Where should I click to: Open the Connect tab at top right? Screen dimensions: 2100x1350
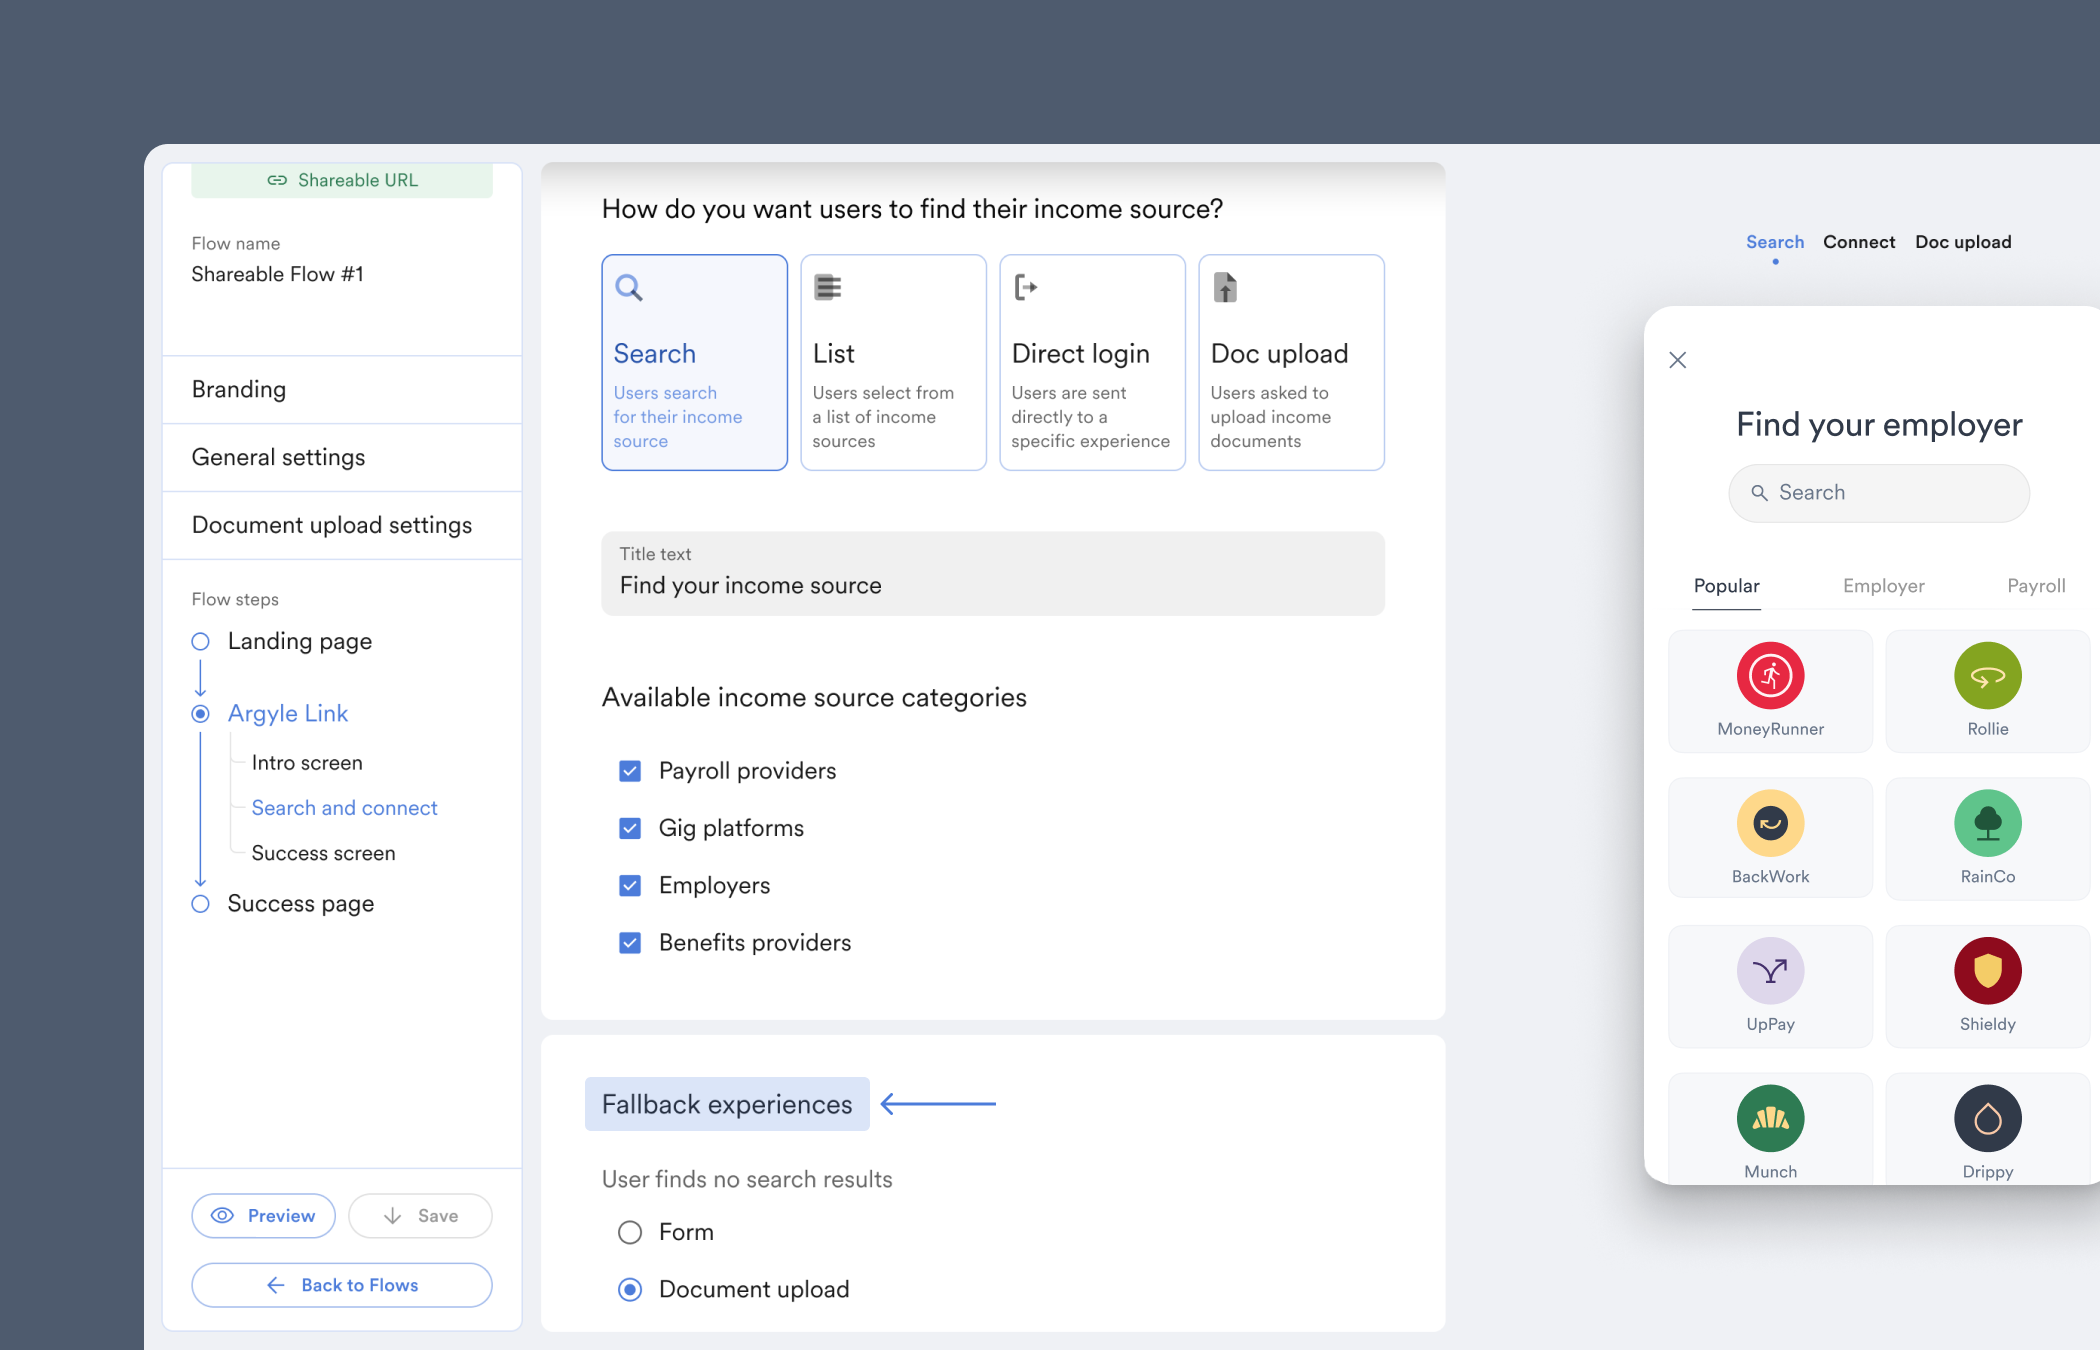tap(1858, 241)
